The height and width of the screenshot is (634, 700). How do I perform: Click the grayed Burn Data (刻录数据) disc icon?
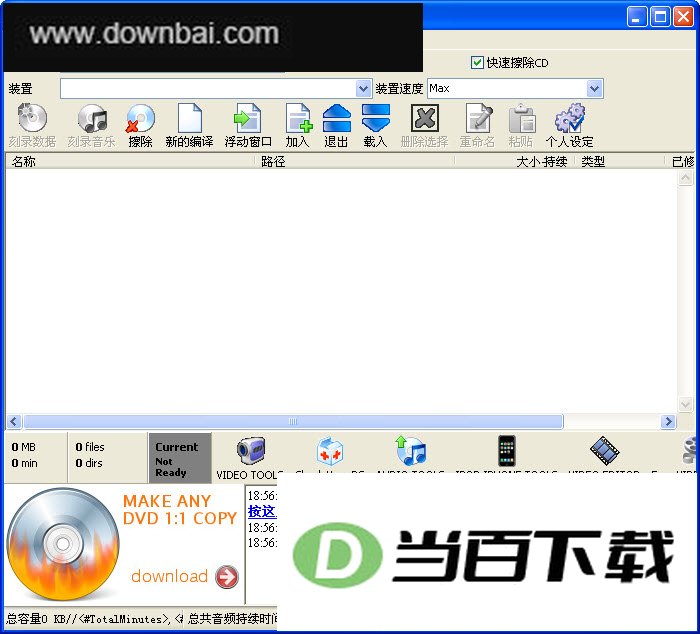pyautogui.click(x=32, y=119)
